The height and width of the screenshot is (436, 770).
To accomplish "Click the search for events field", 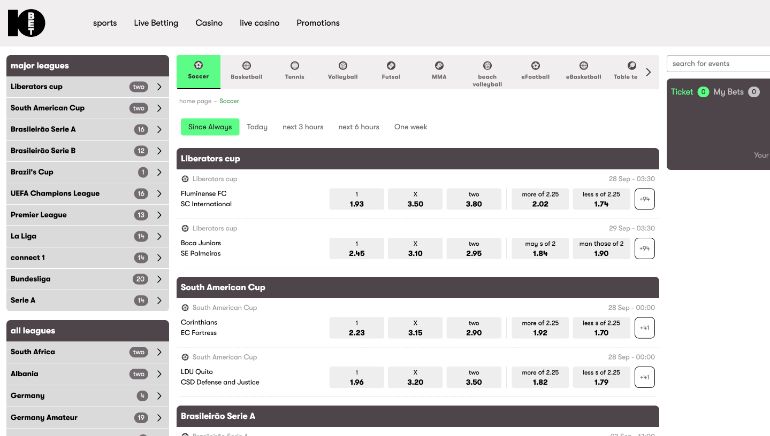I will [718, 63].
